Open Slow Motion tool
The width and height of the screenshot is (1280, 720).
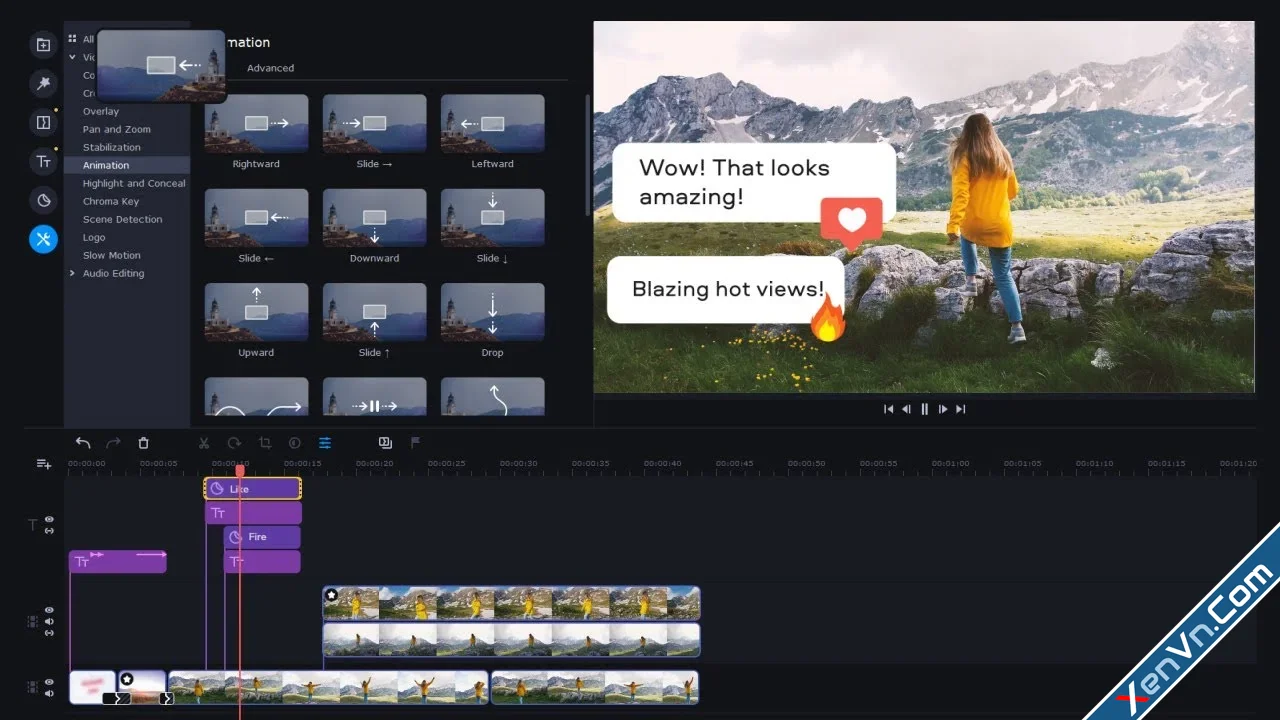click(112, 255)
